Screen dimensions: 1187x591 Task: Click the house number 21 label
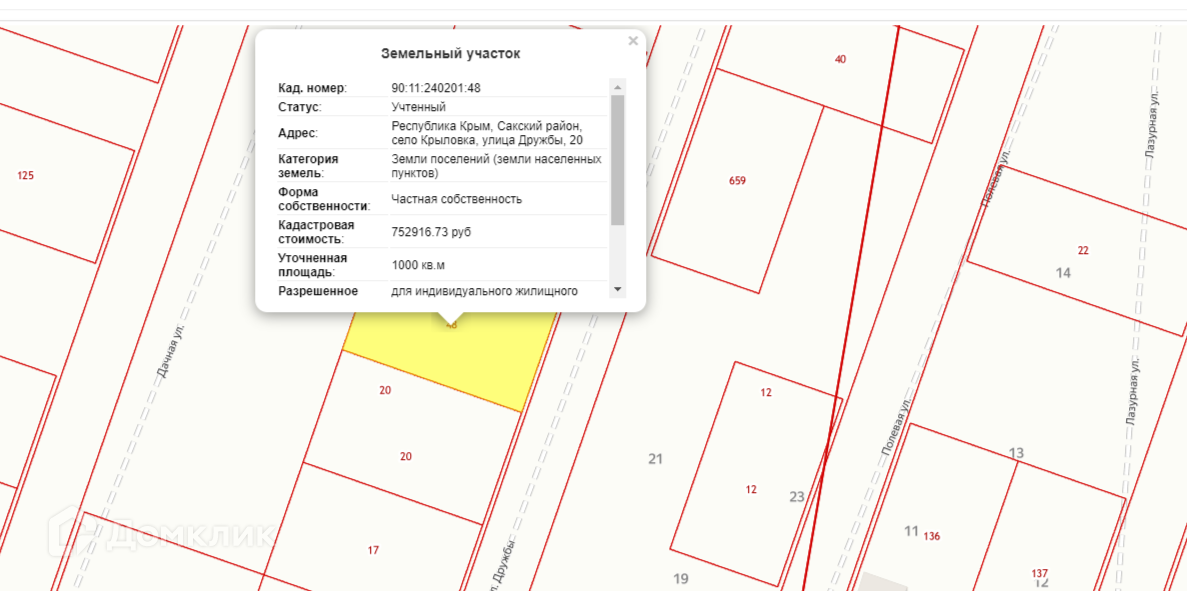[656, 459]
